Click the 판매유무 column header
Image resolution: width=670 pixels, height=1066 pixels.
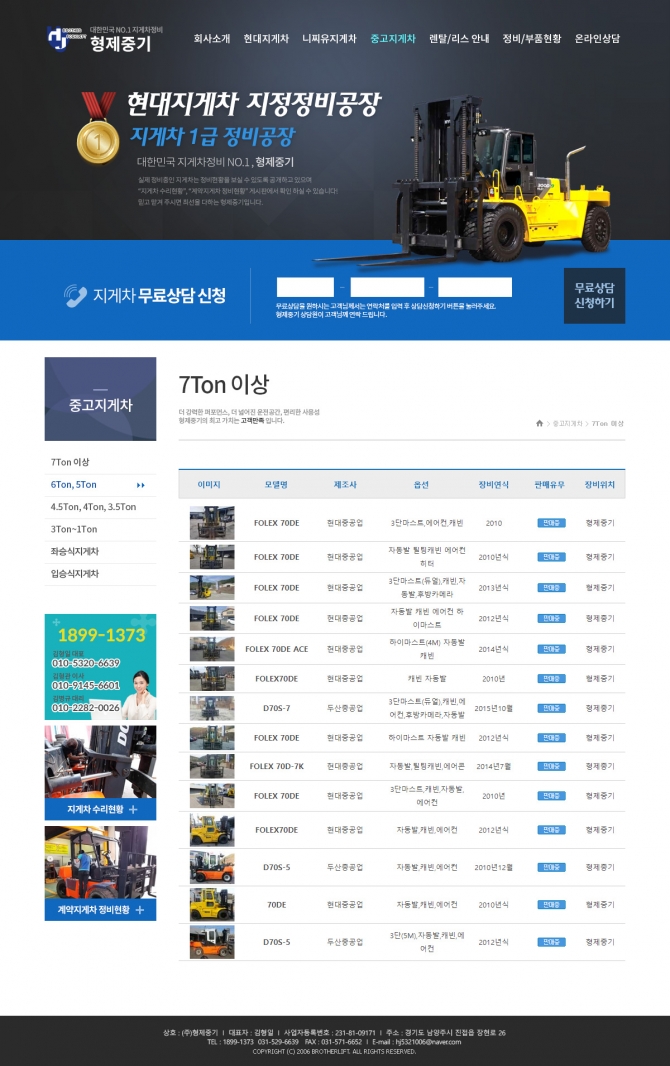pyautogui.click(x=550, y=485)
